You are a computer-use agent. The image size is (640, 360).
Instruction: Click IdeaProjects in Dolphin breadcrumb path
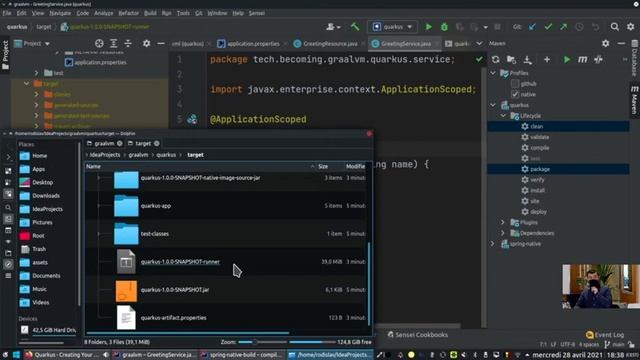105,155
